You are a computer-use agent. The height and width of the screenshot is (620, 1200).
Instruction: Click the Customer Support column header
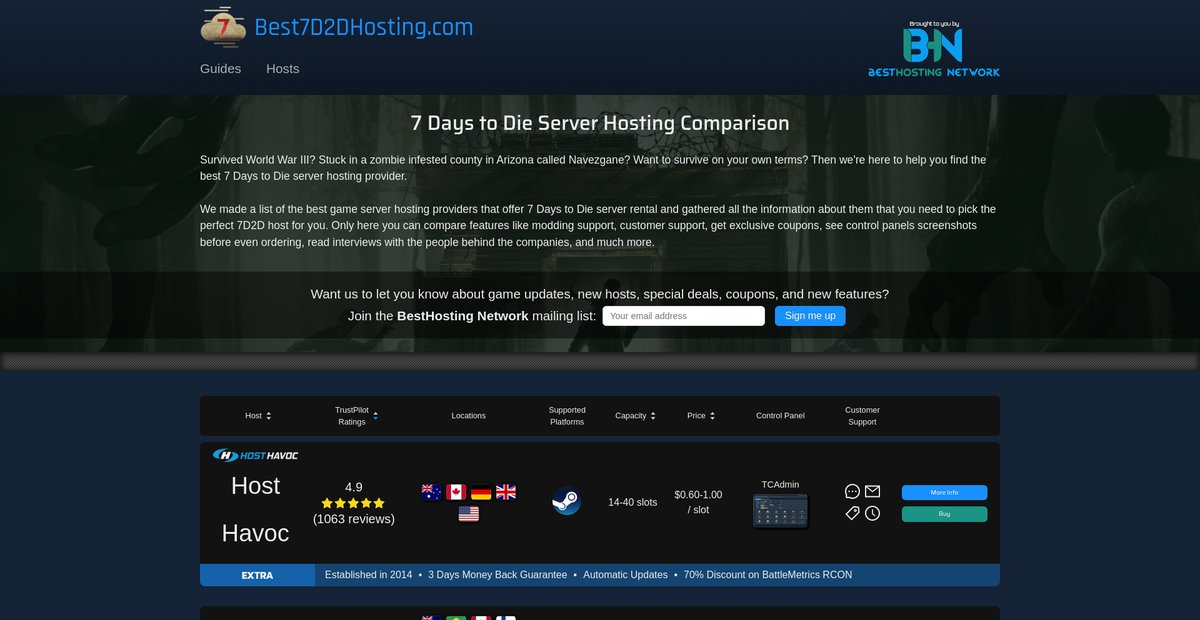862,416
